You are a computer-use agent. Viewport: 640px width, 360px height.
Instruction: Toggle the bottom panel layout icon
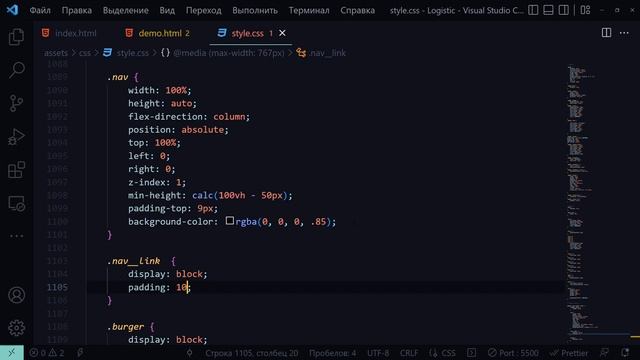[548, 10]
